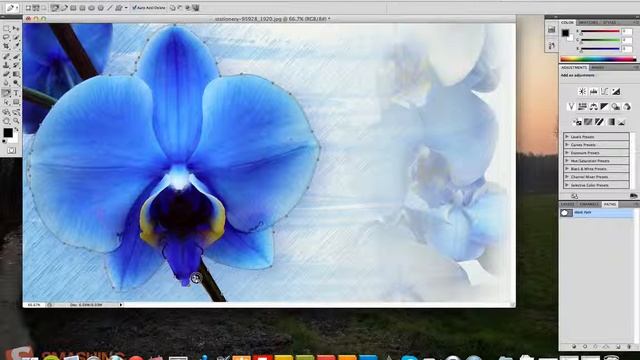
Task: Select the Eyedropper tool in toolbox
Action: (x=16, y=47)
